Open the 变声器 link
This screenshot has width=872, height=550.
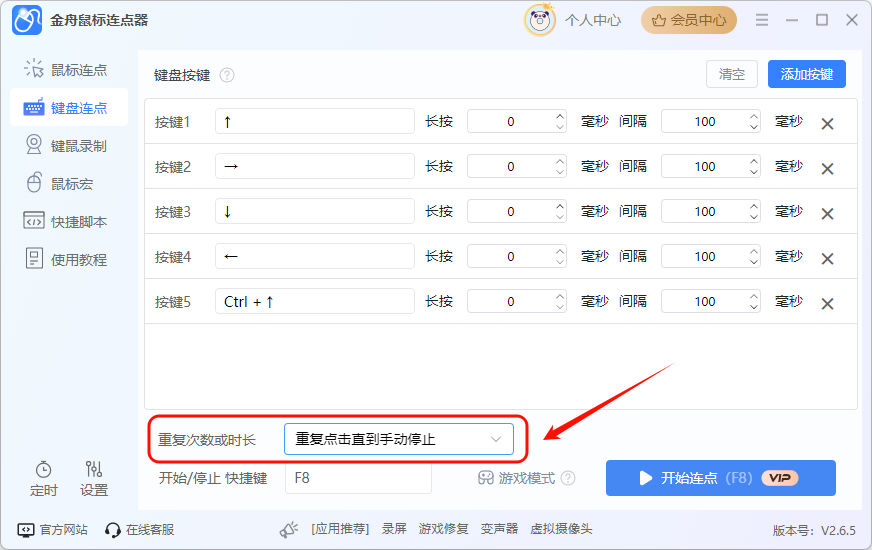[x=499, y=529]
